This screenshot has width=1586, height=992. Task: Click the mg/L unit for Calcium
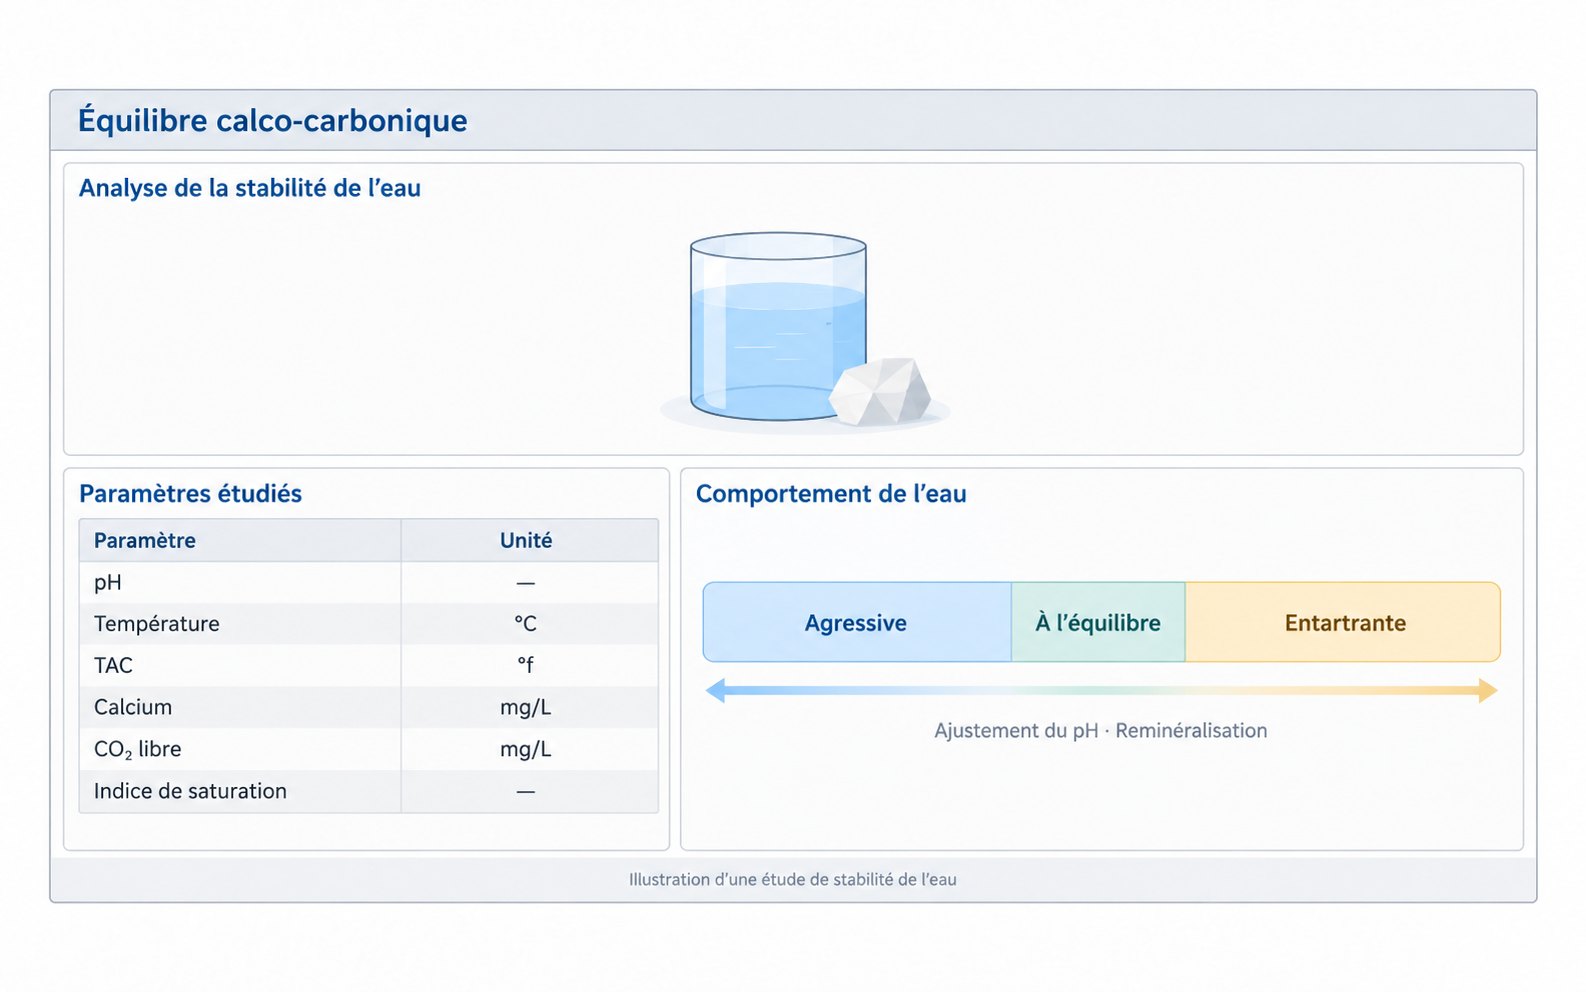pos(526,707)
